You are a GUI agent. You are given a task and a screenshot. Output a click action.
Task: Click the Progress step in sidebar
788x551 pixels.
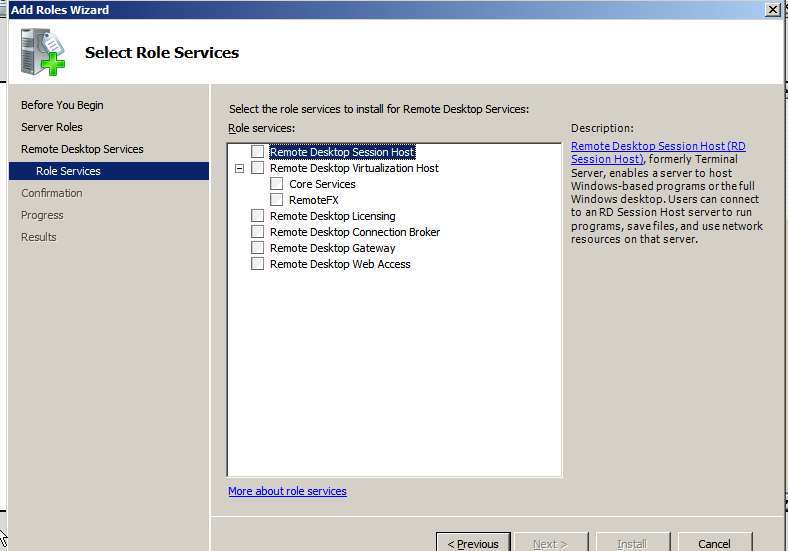(42, 215)
